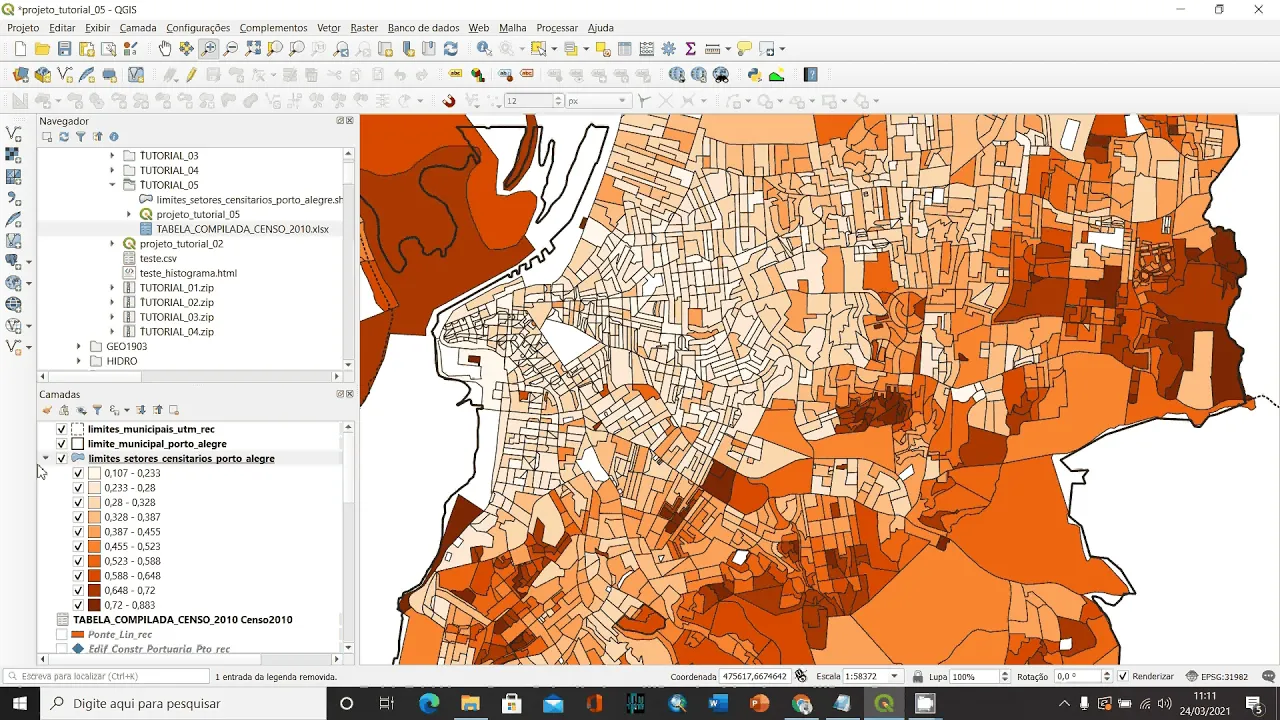
Task: Uncheck the Renderizar checkbox
Action: [x=1123, y=677]
